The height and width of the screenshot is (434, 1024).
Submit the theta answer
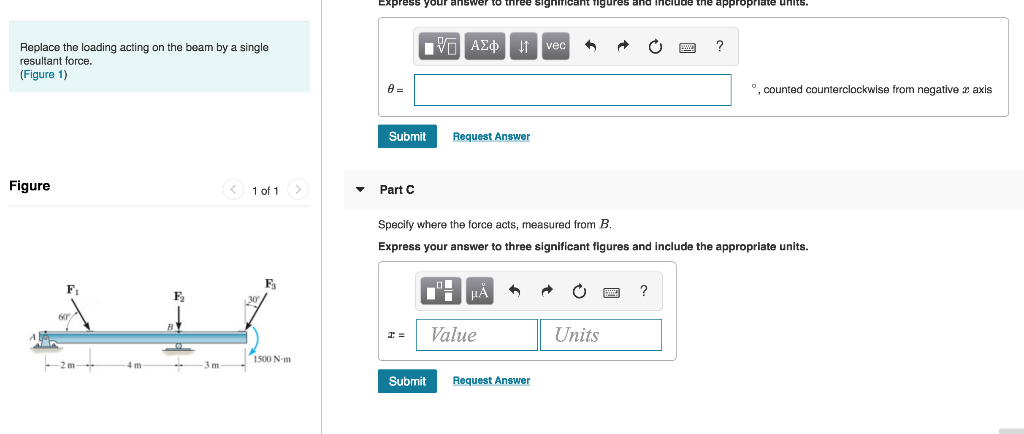[407, 136]
